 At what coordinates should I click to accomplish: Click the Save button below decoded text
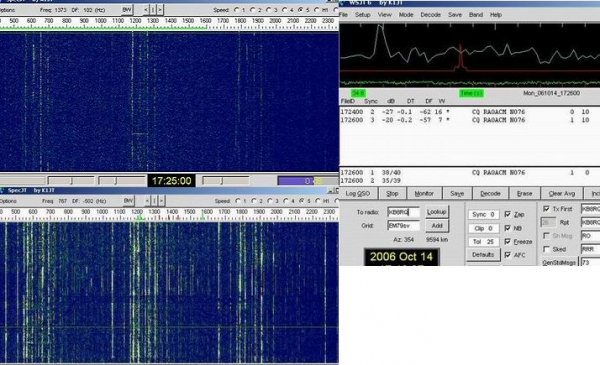pos(457,194)
